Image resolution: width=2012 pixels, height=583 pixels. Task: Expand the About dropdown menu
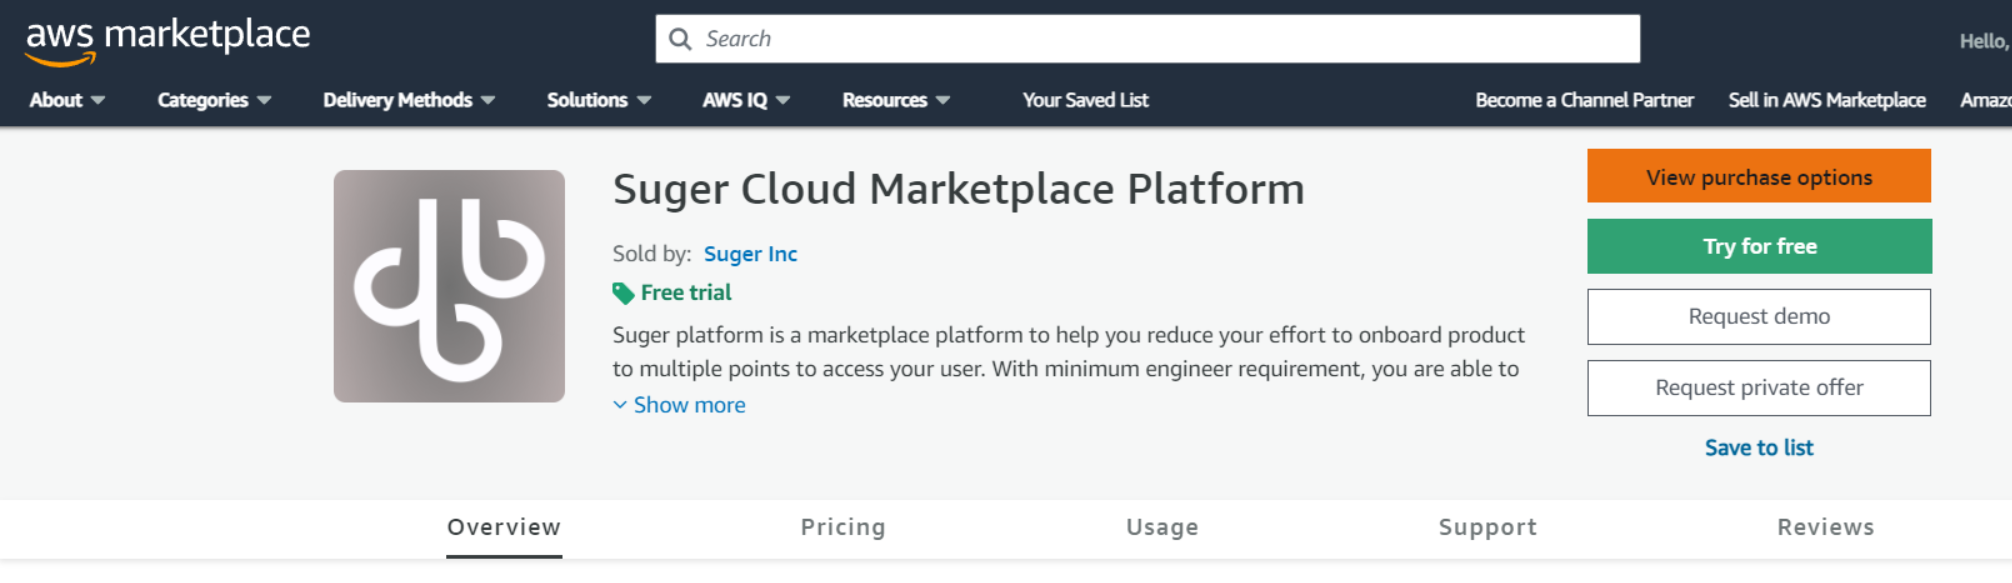coord(67,100)
